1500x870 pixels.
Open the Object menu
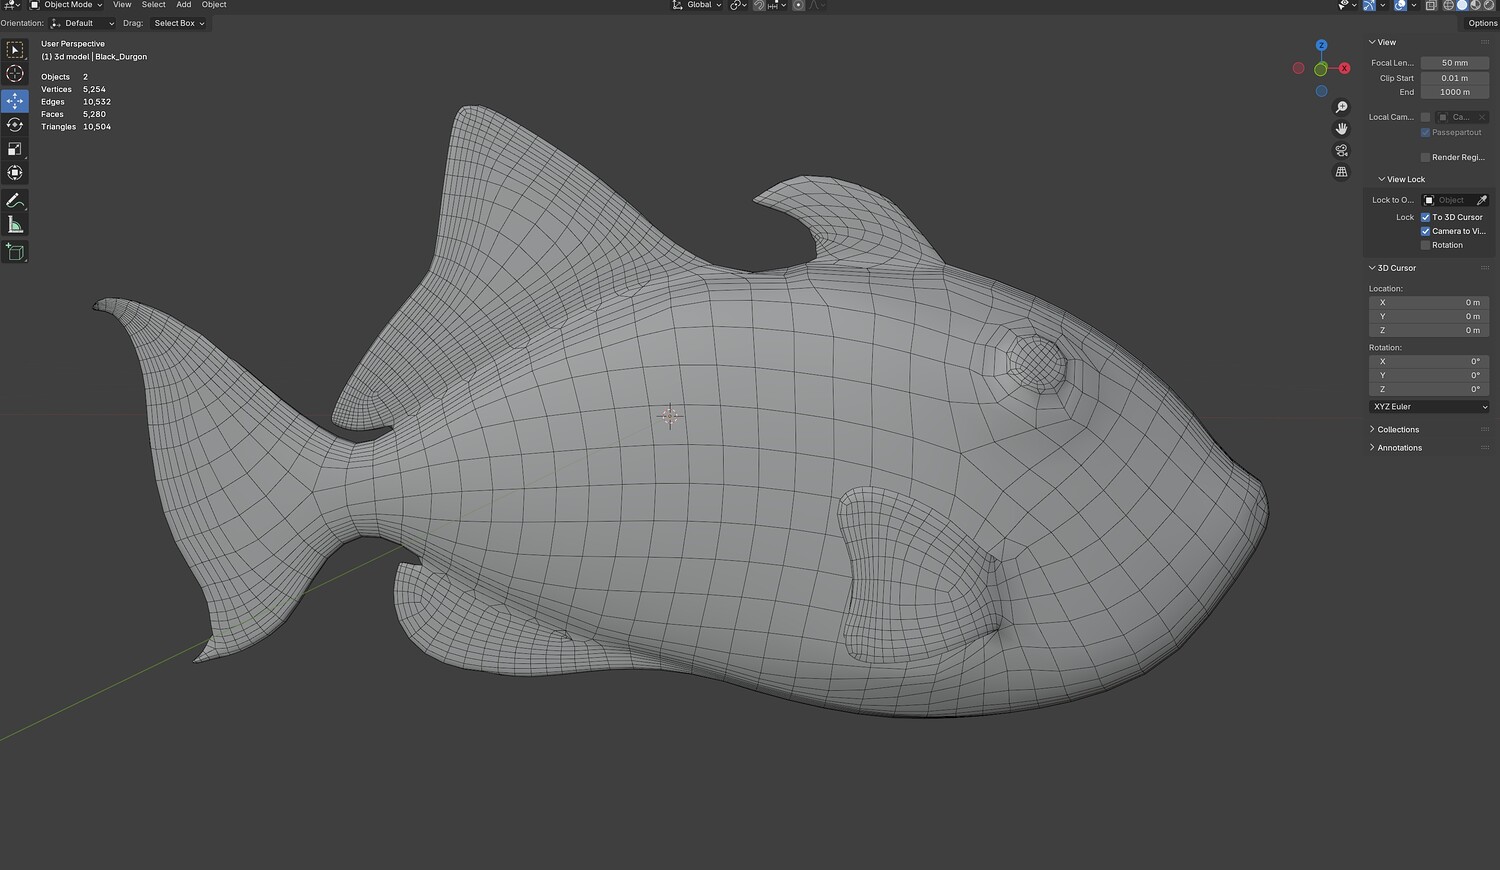tap(214, 5)
